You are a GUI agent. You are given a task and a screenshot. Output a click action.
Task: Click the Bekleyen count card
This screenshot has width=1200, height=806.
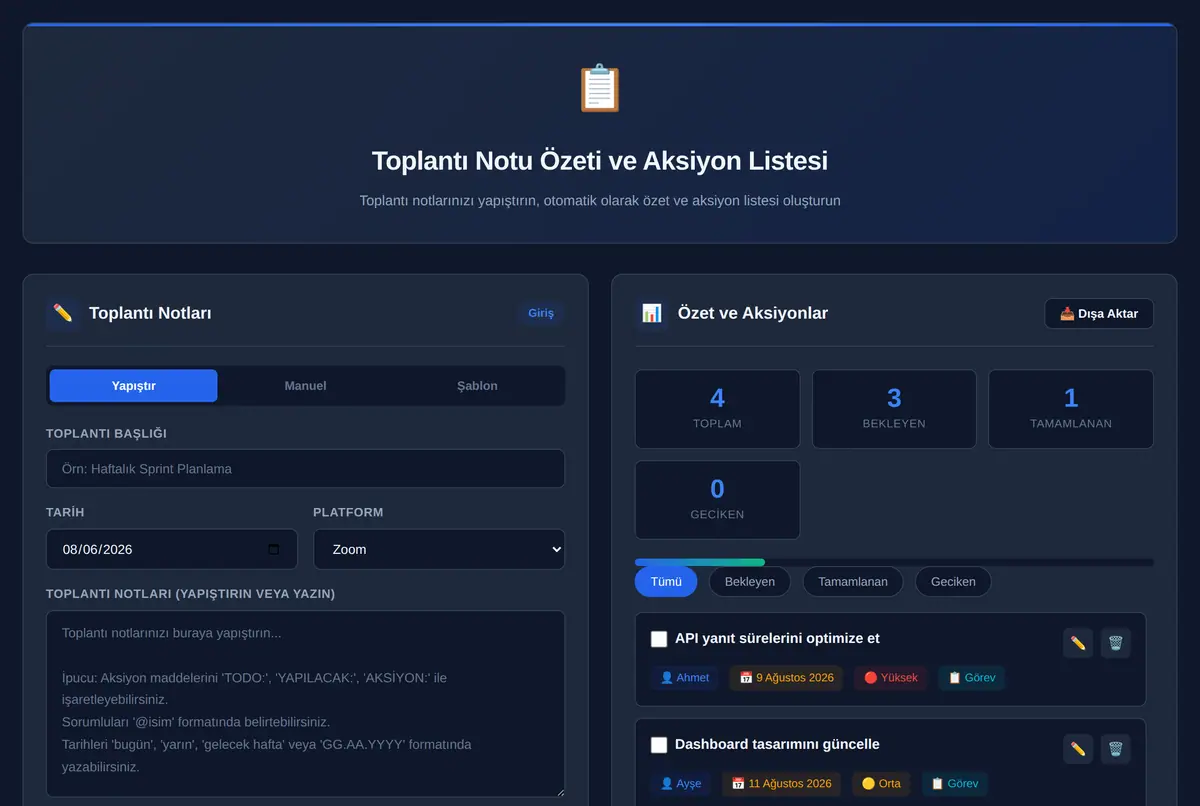pos(894,409)
